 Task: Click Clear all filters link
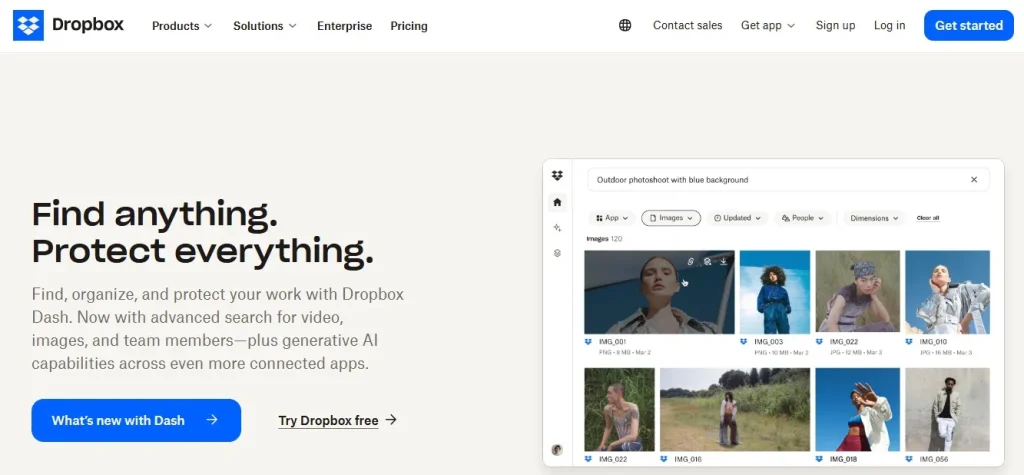point(928,218)
